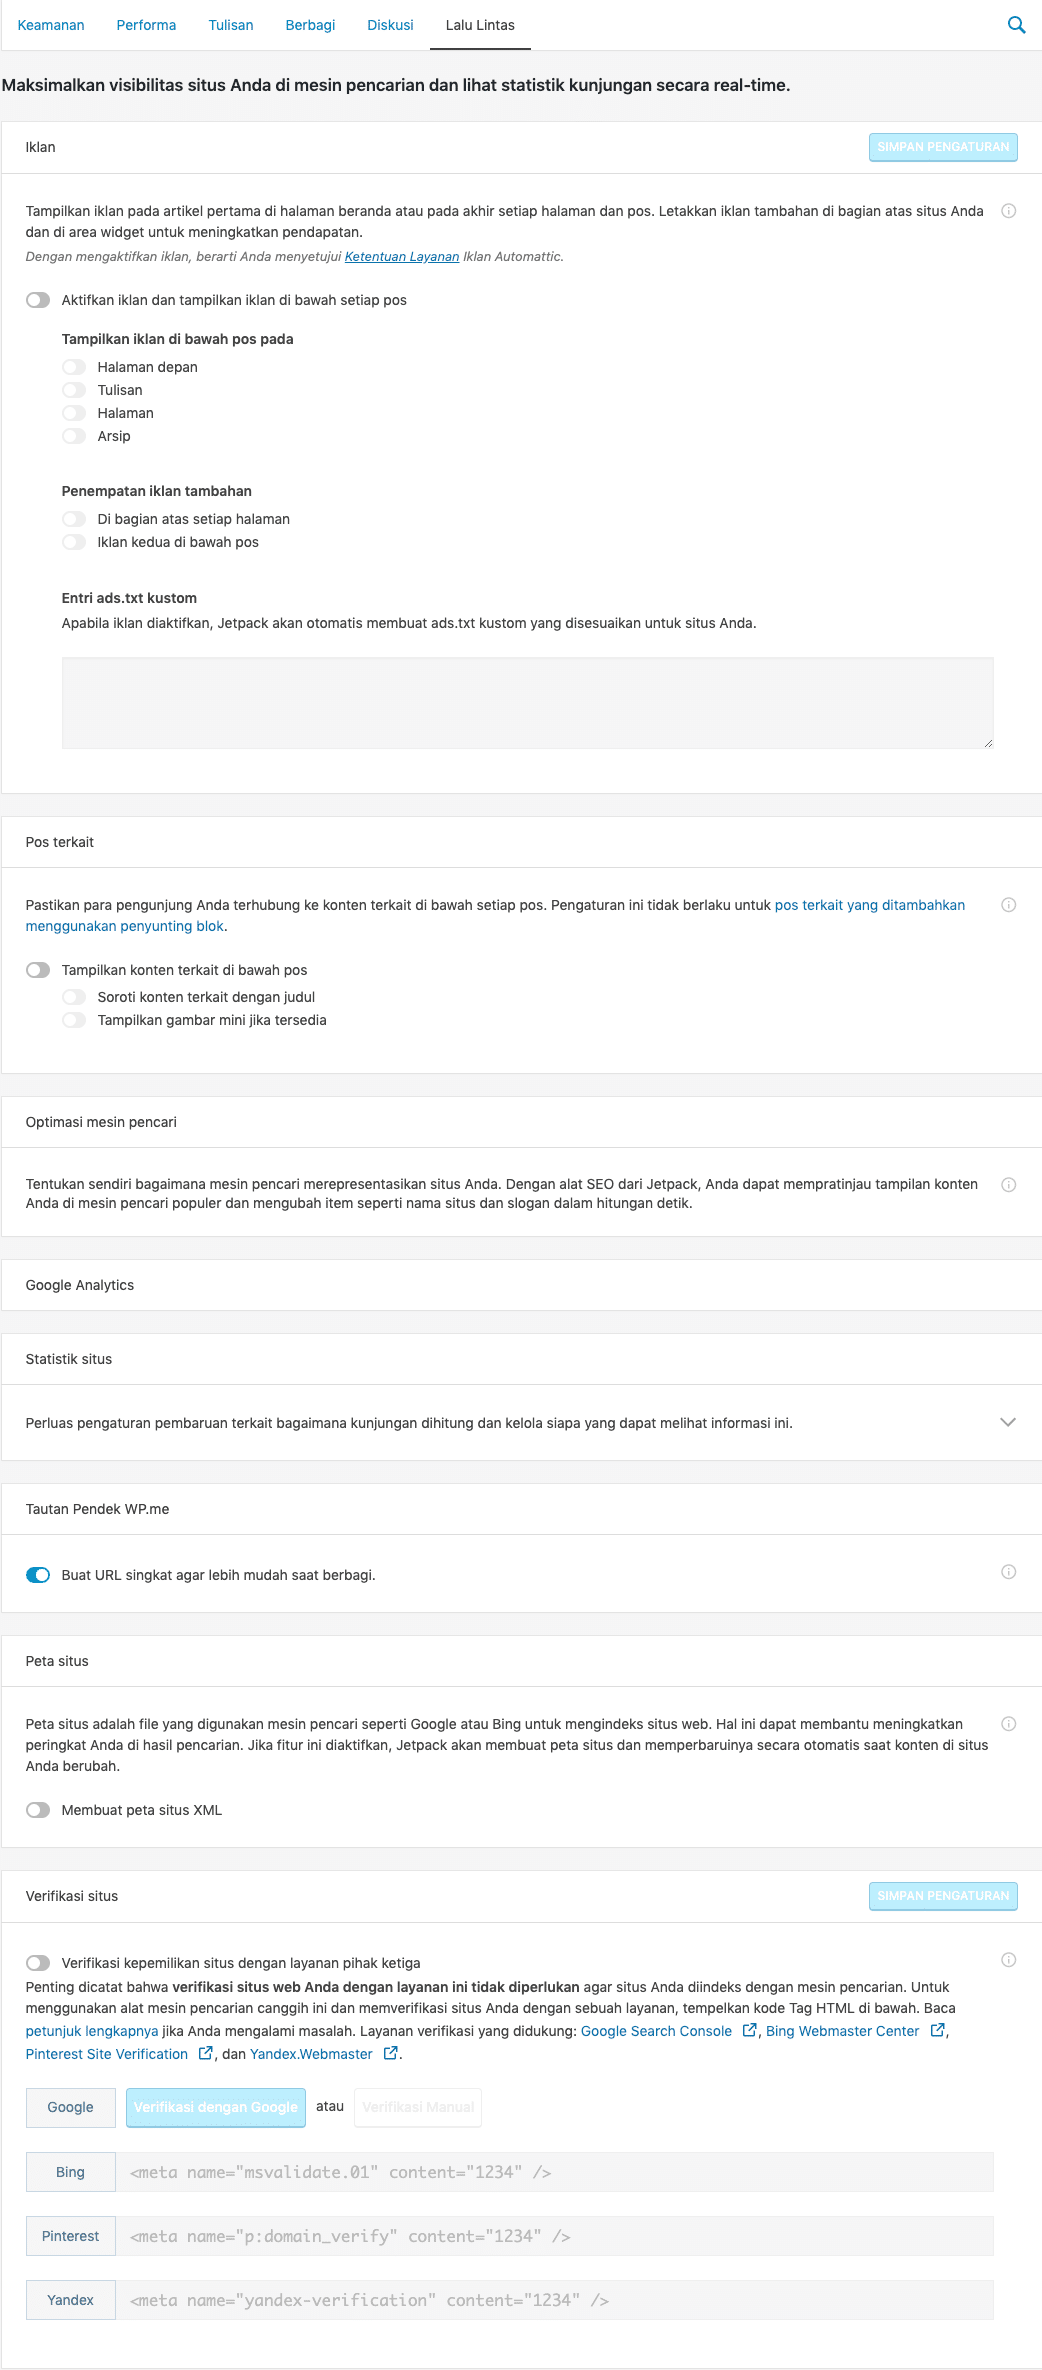Enable the XML sitemap toggle
The width and height of the screenshot is (1042, 2370).
click(x=38, y=1810)
